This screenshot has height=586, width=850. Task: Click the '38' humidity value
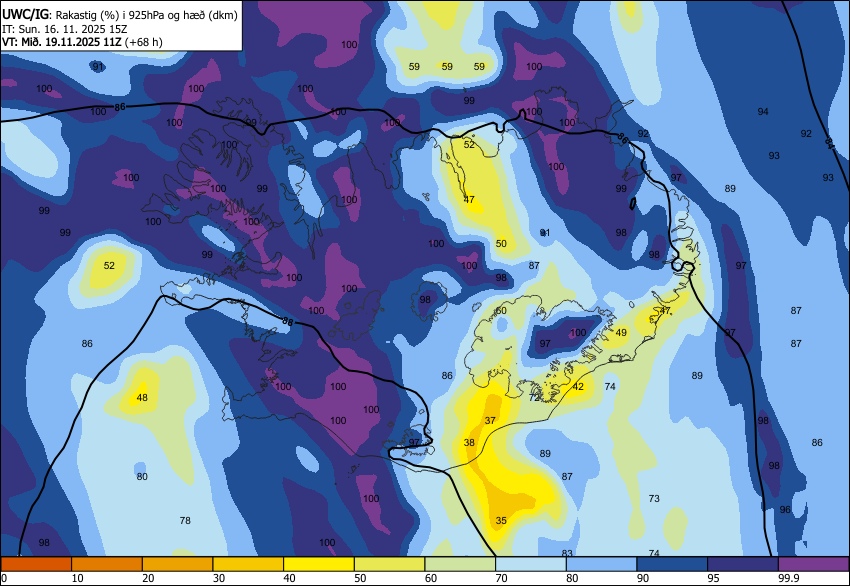[469, 442]
